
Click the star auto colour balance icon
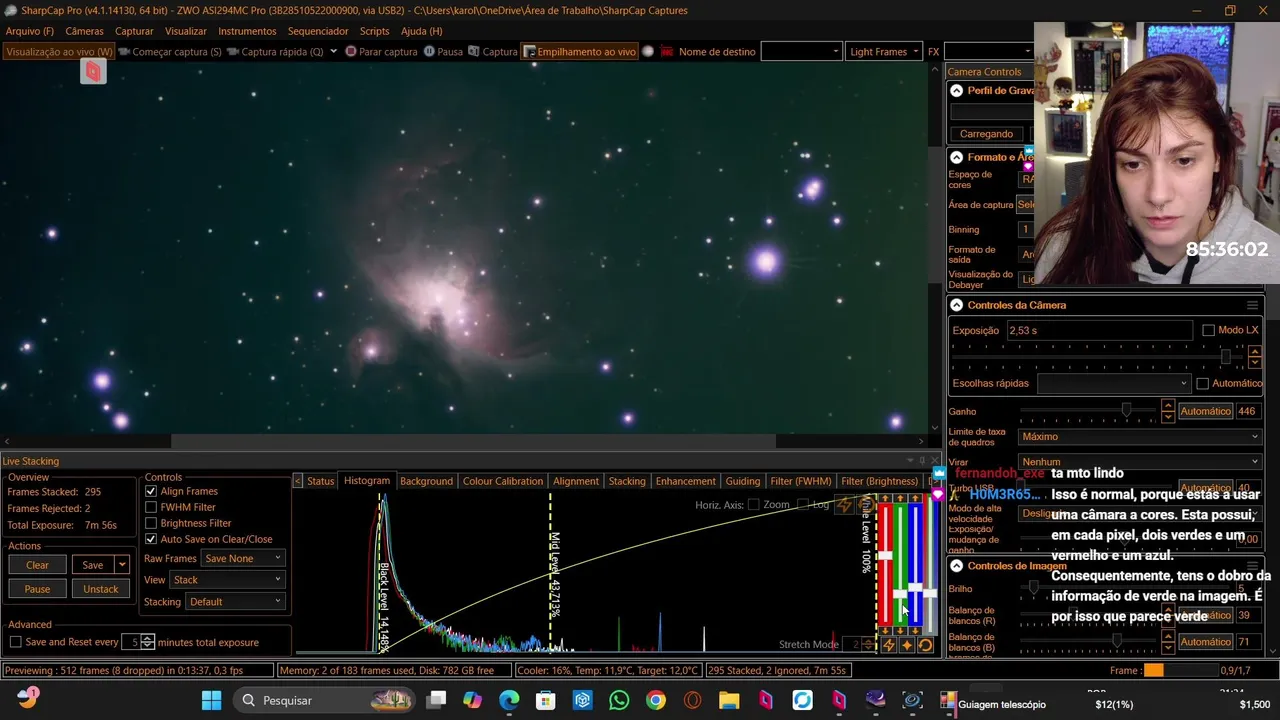(907, 645)
